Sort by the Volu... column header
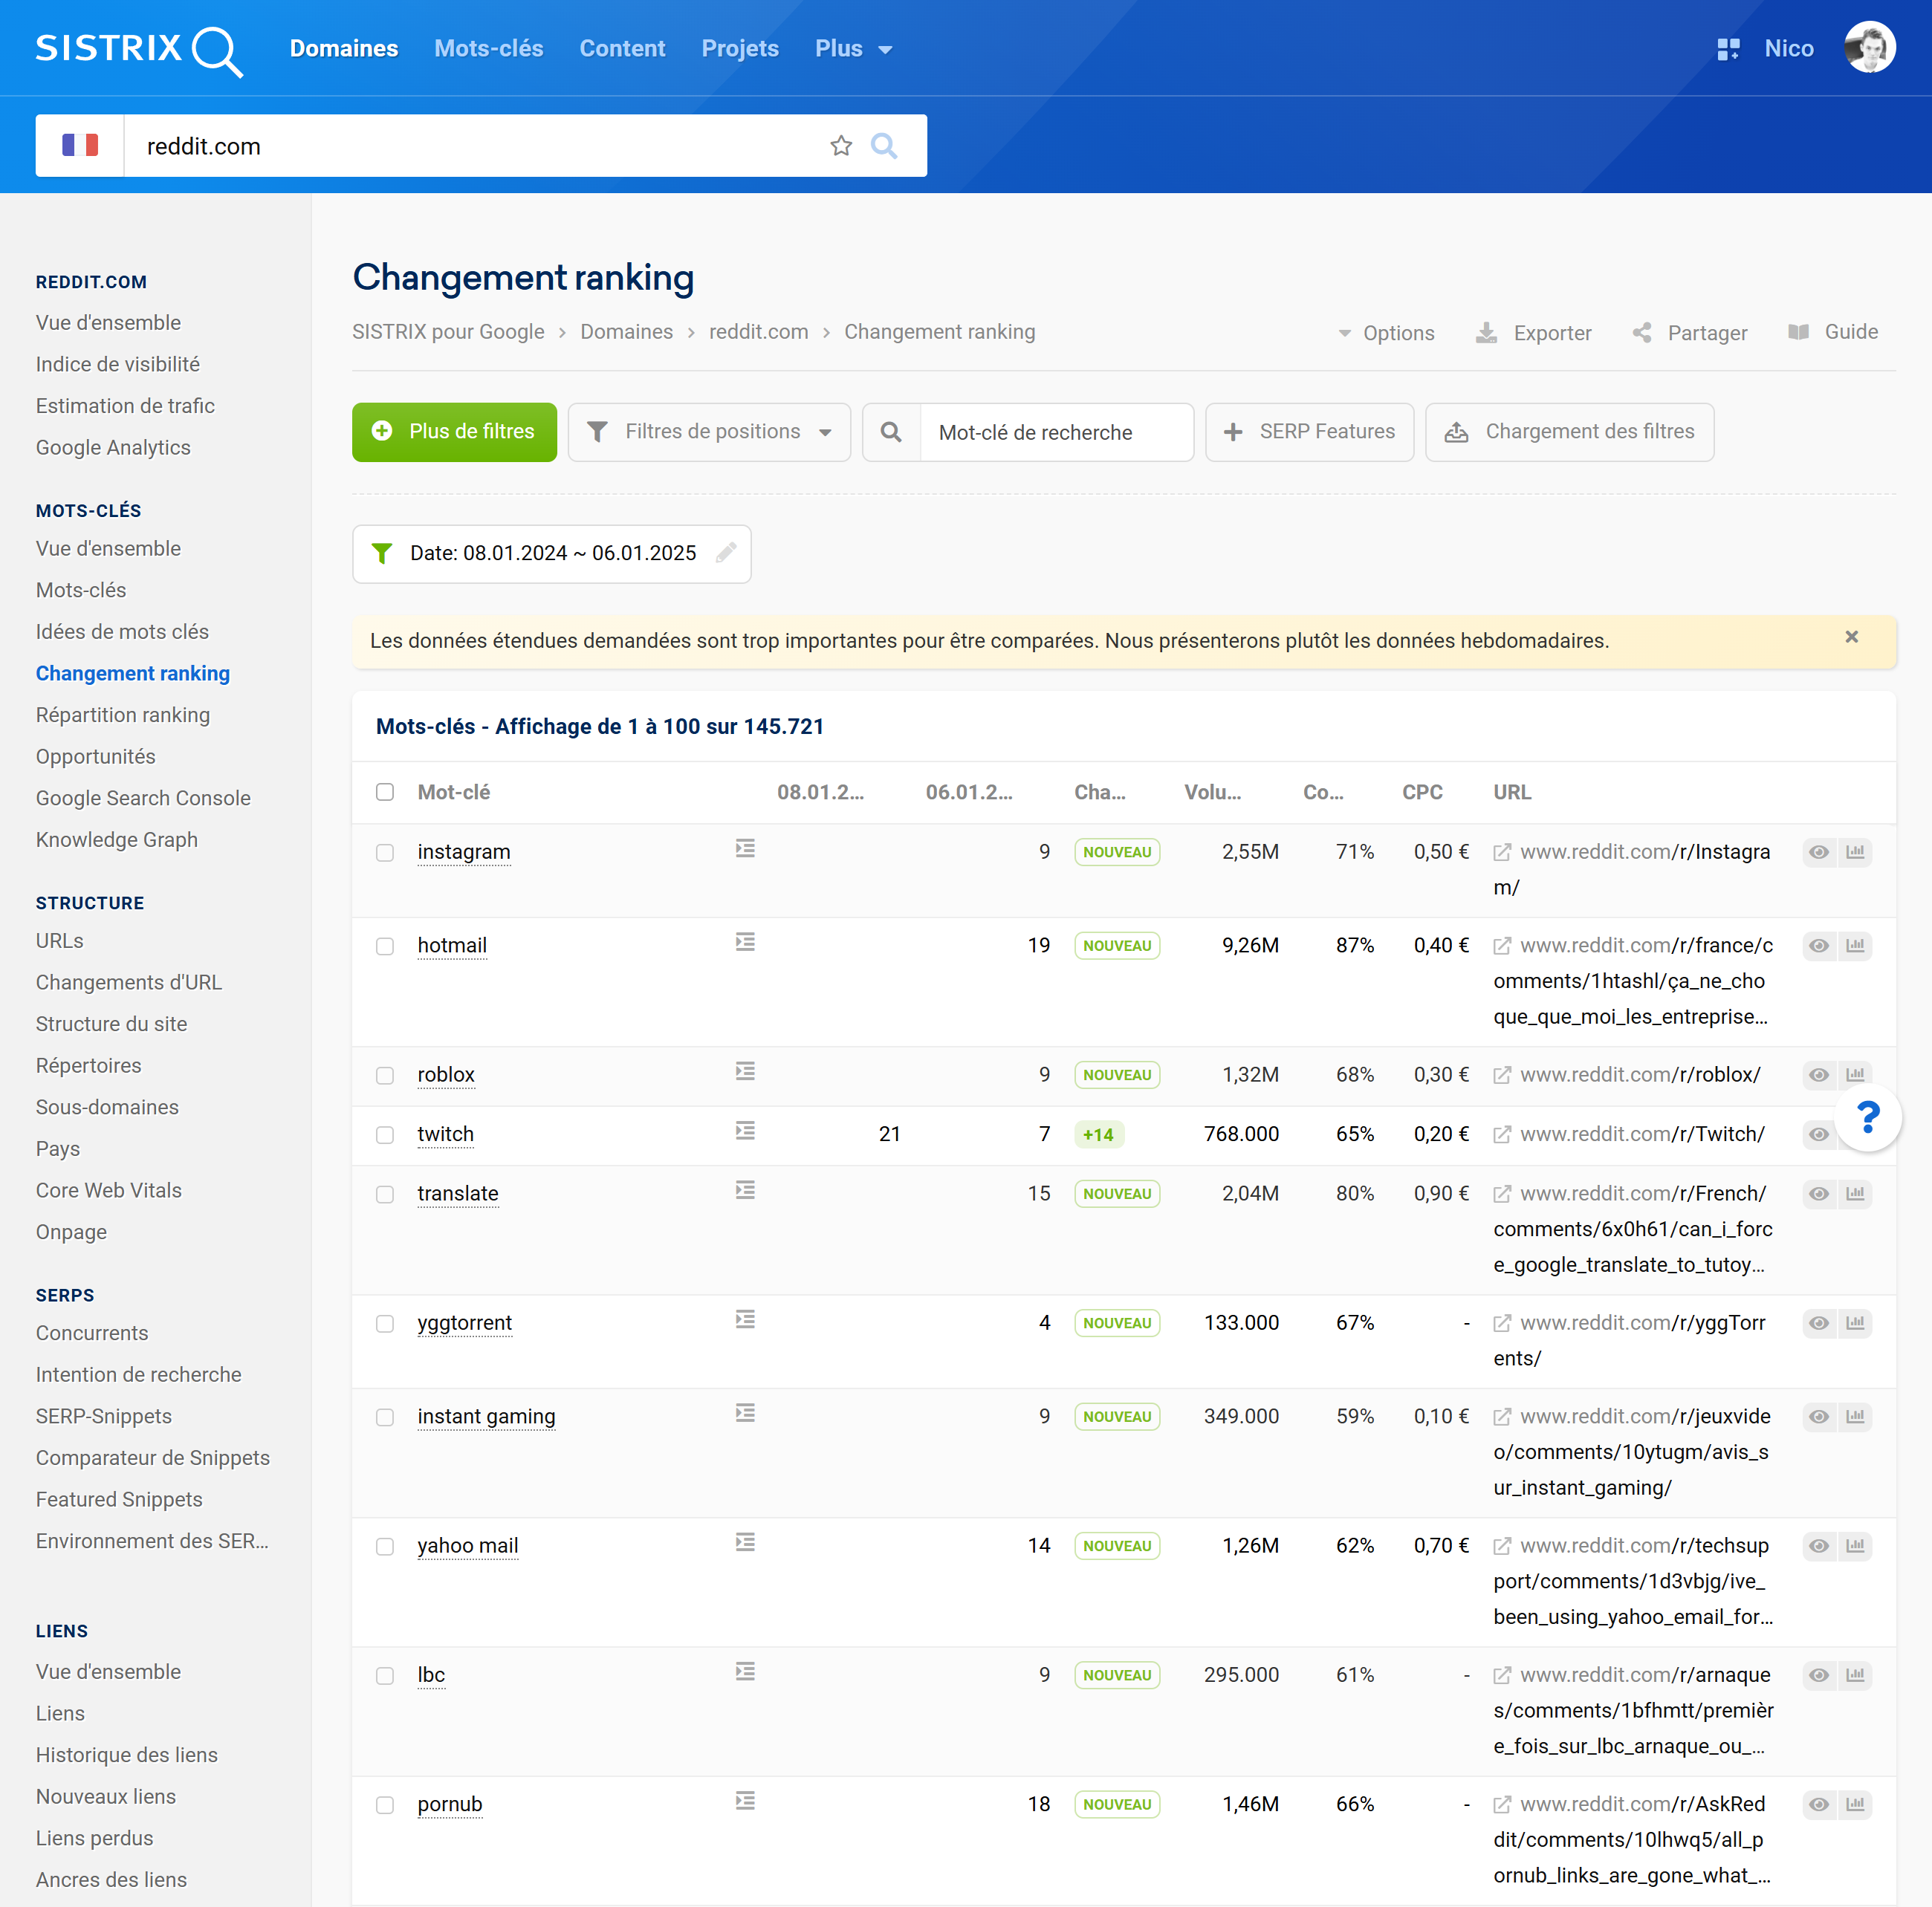This screenshot has width=1932, height=1907. pyautogui.click(x=1212, y=793)
